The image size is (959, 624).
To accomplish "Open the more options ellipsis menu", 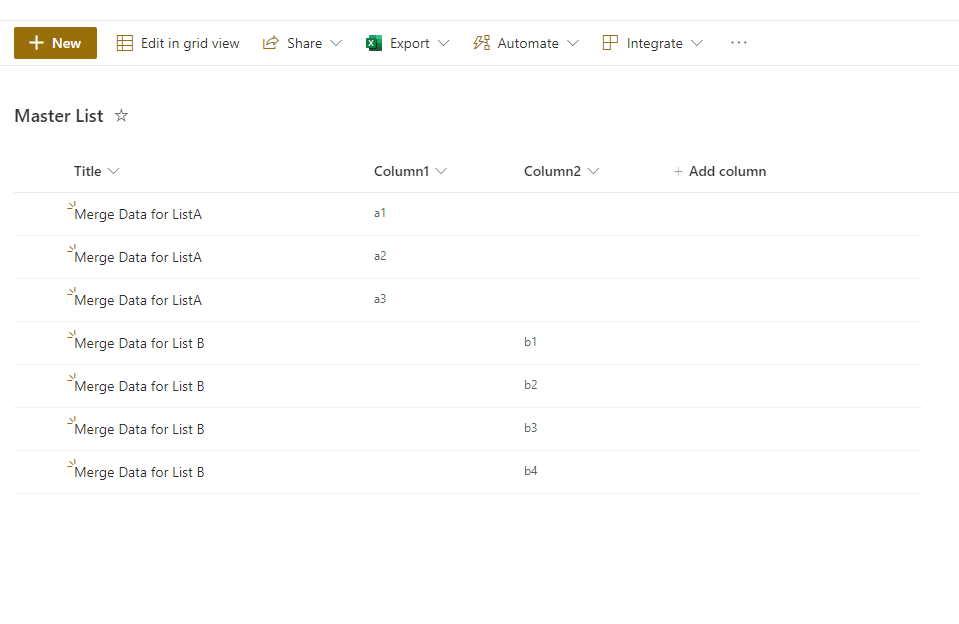I will 739,43.
